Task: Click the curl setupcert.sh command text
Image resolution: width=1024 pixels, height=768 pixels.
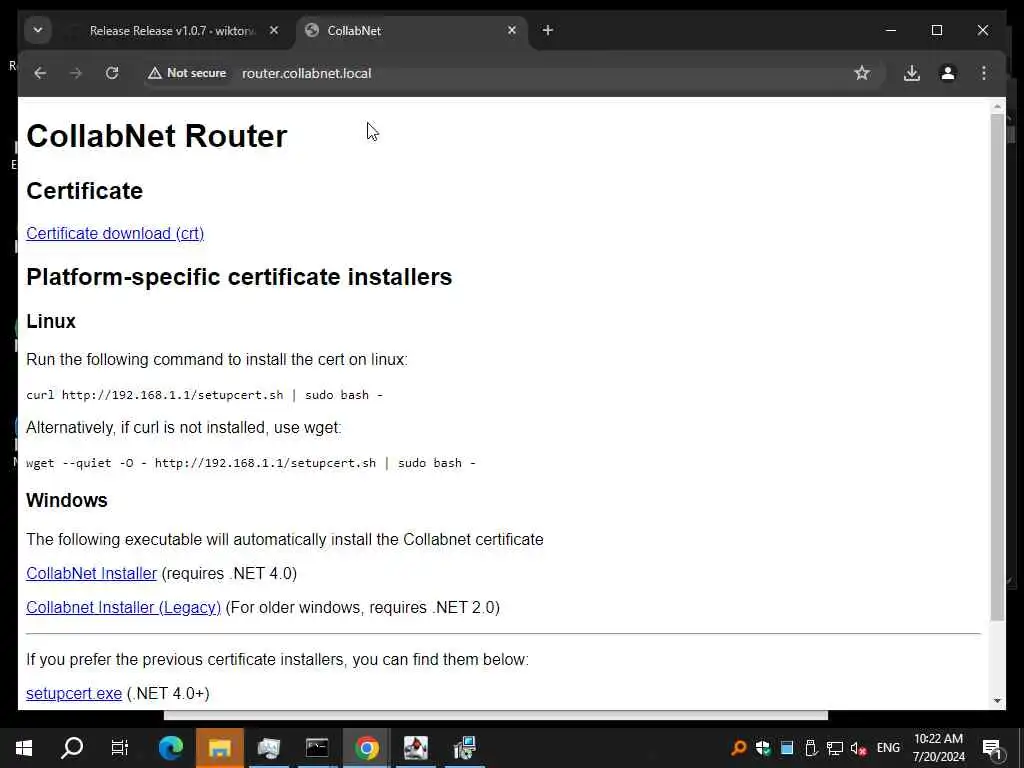Action: (204, 395)
